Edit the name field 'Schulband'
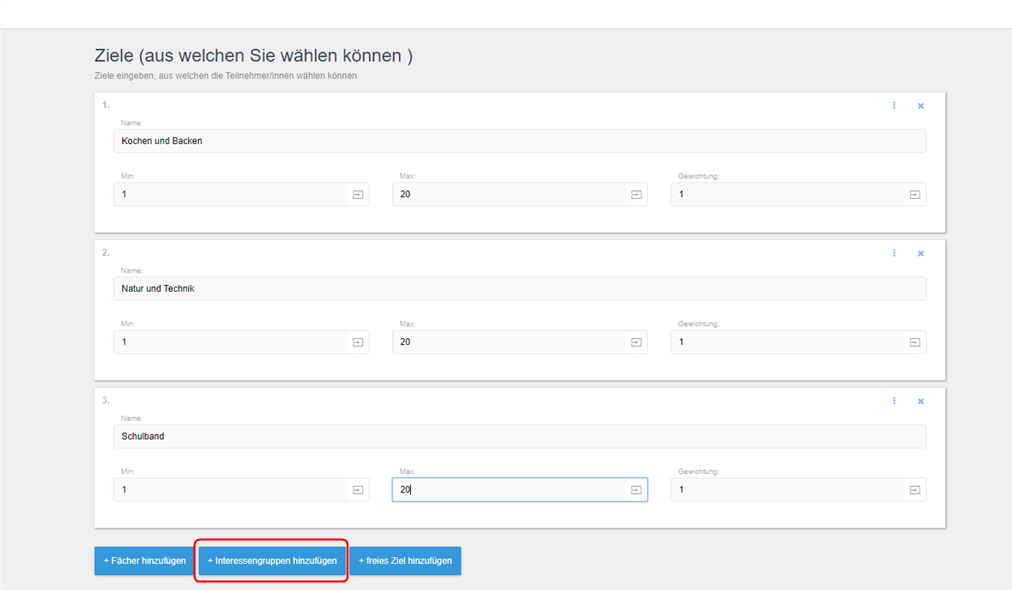 [x=520, y=437]
